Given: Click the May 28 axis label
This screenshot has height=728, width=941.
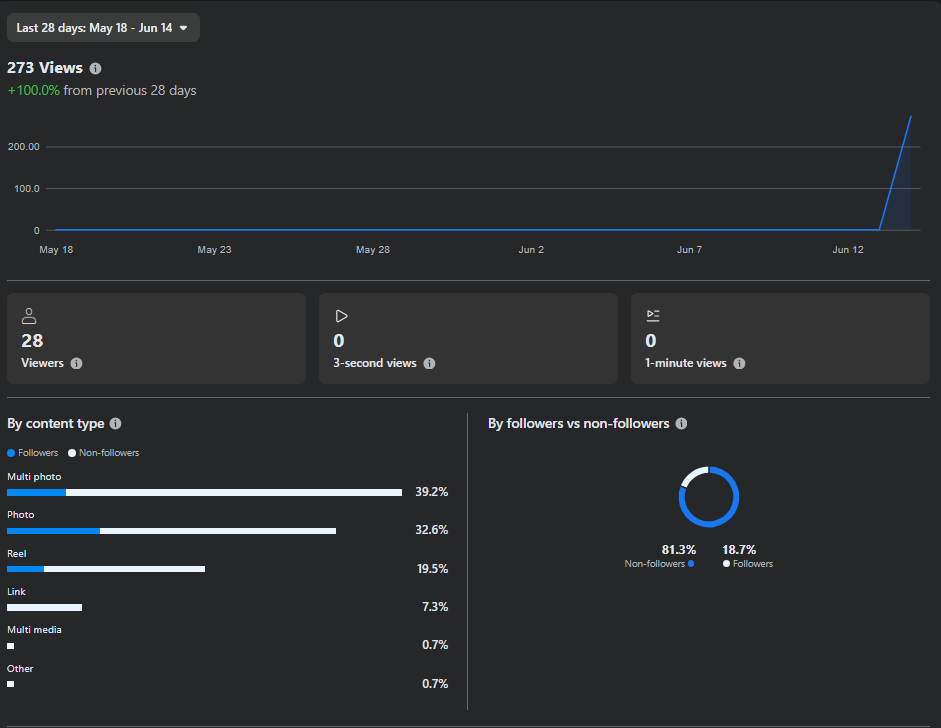Looking at the screenshot, I should point(373,250).
